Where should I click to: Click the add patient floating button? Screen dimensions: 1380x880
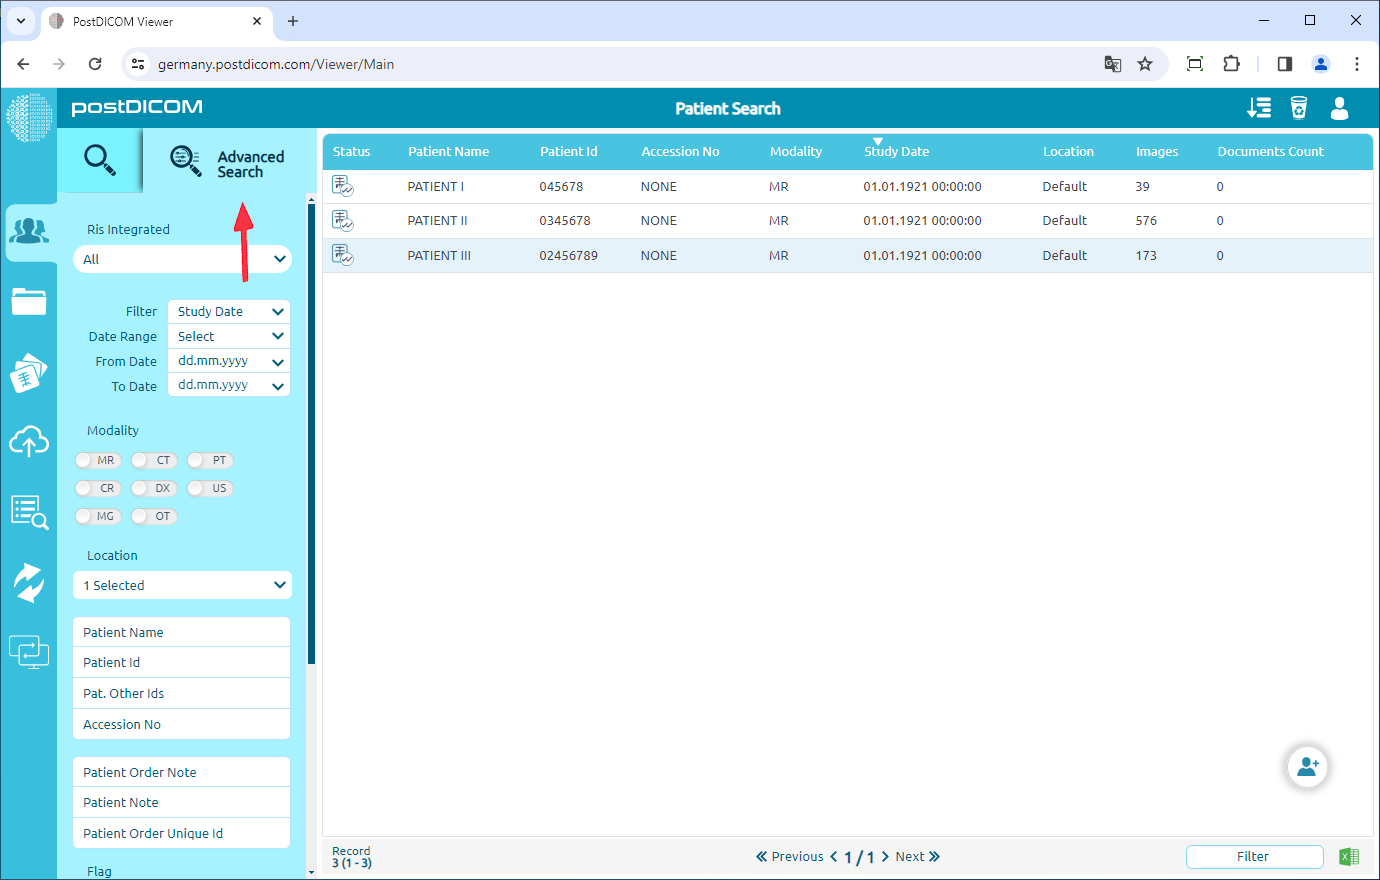click(x=1307, y=767)
